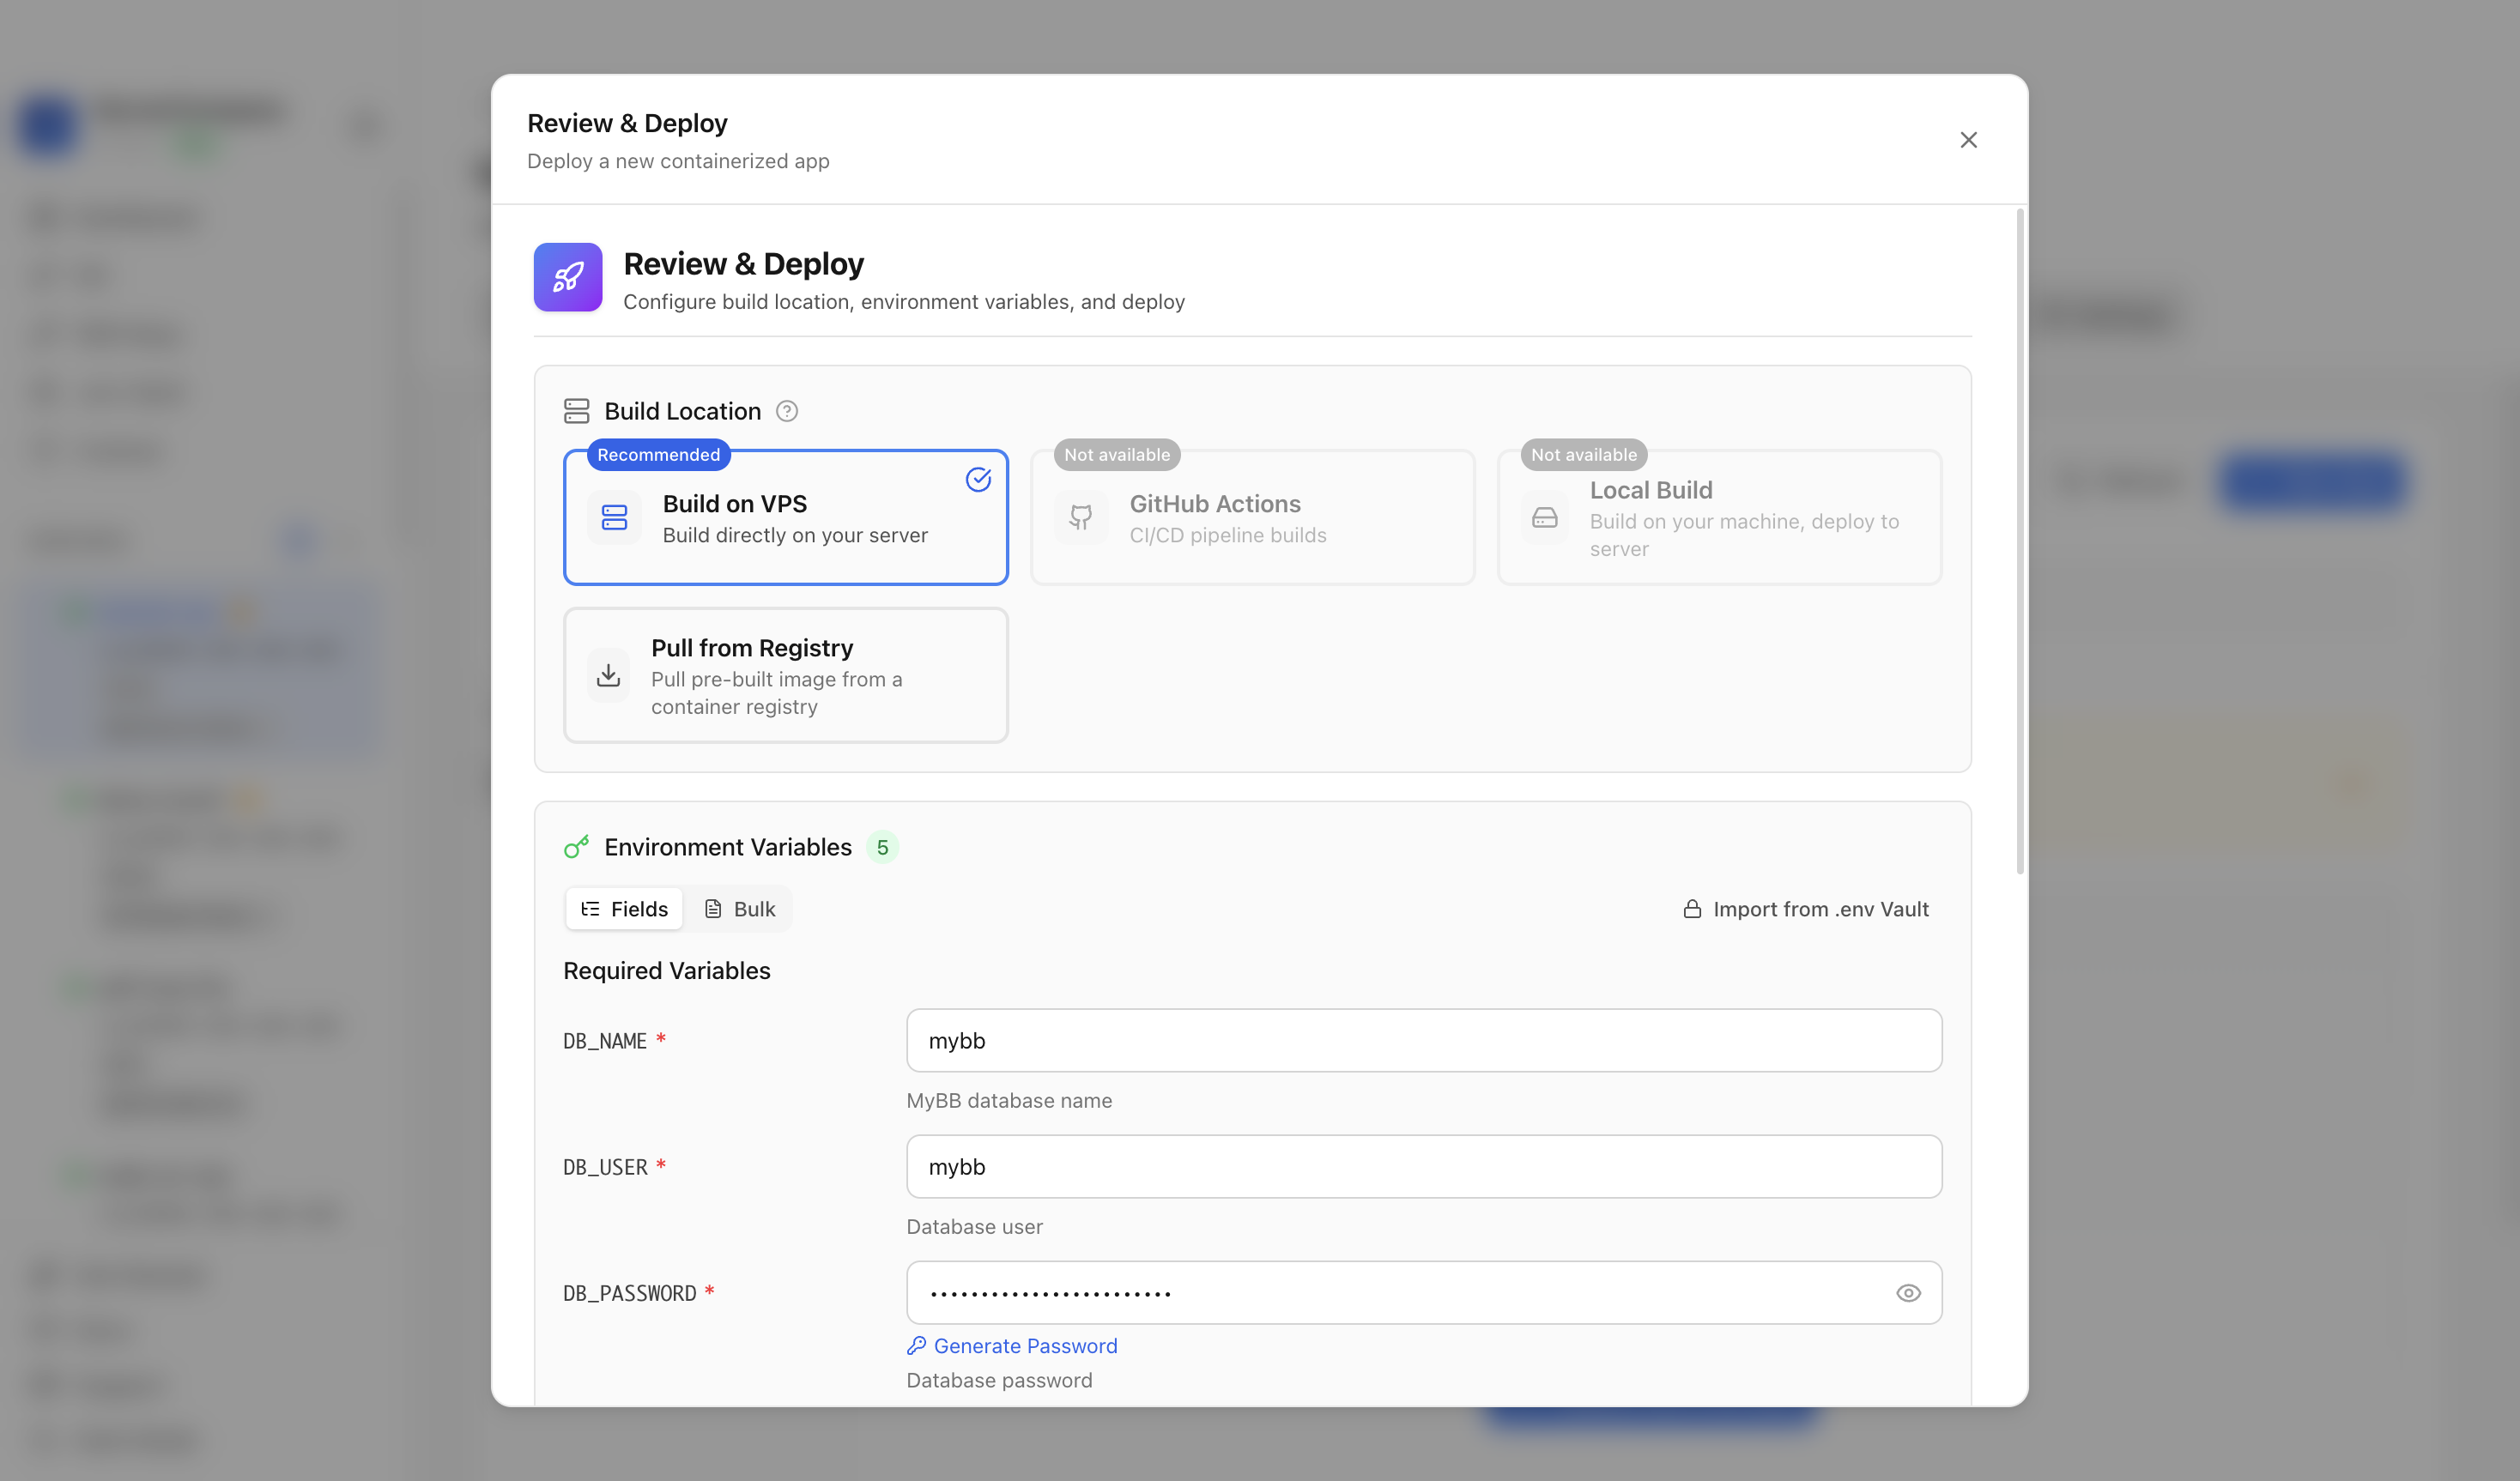The width and height of the screenshot is (2520, 1481).
Task: Click the dialog's vertical scrollbar
Action: pyautogui.click(x=2020, y=540)
